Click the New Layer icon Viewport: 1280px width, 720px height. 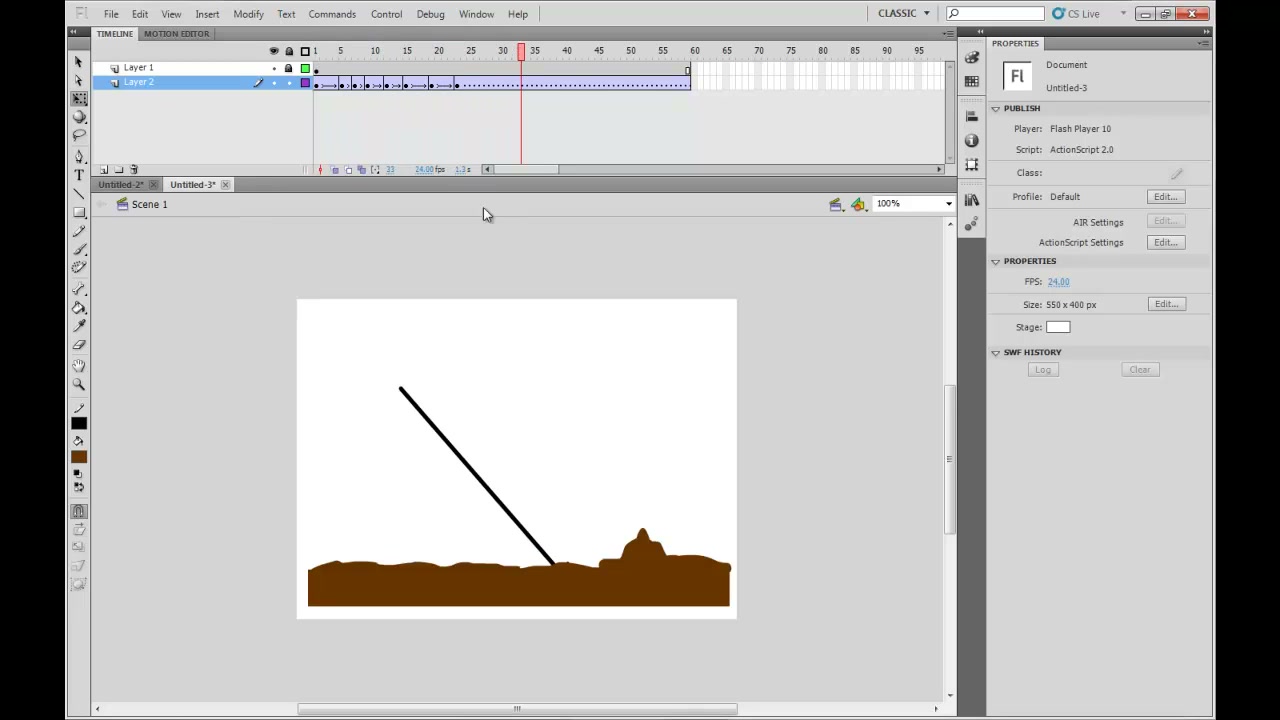(x=104, y=170)
